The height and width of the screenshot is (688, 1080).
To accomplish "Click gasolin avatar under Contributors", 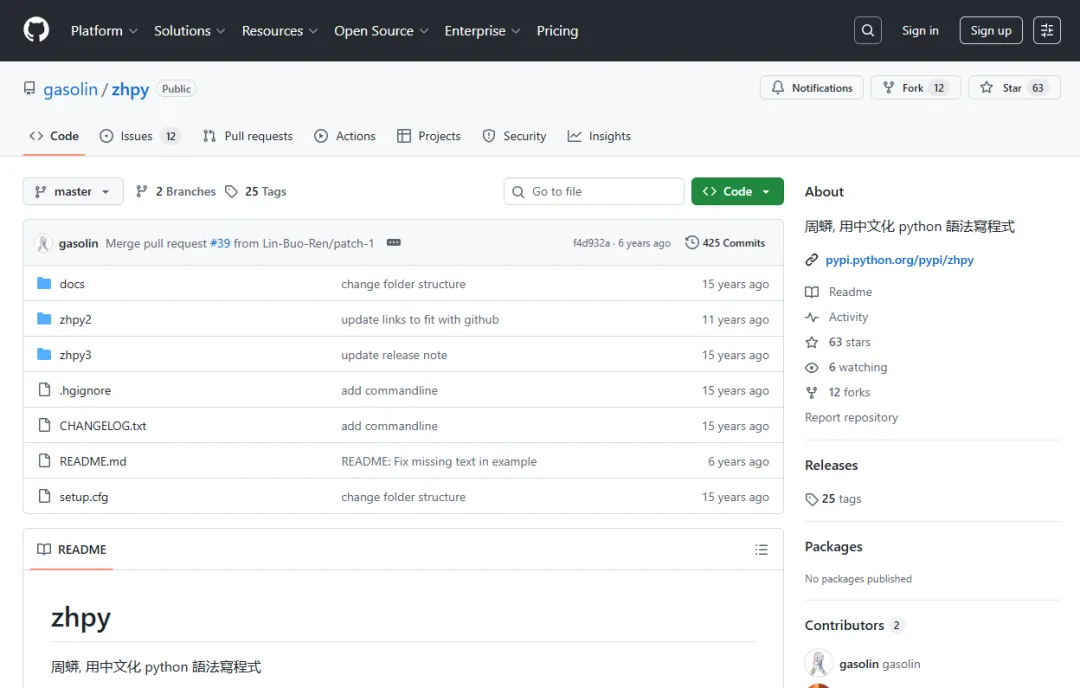I will coord(818,663).
